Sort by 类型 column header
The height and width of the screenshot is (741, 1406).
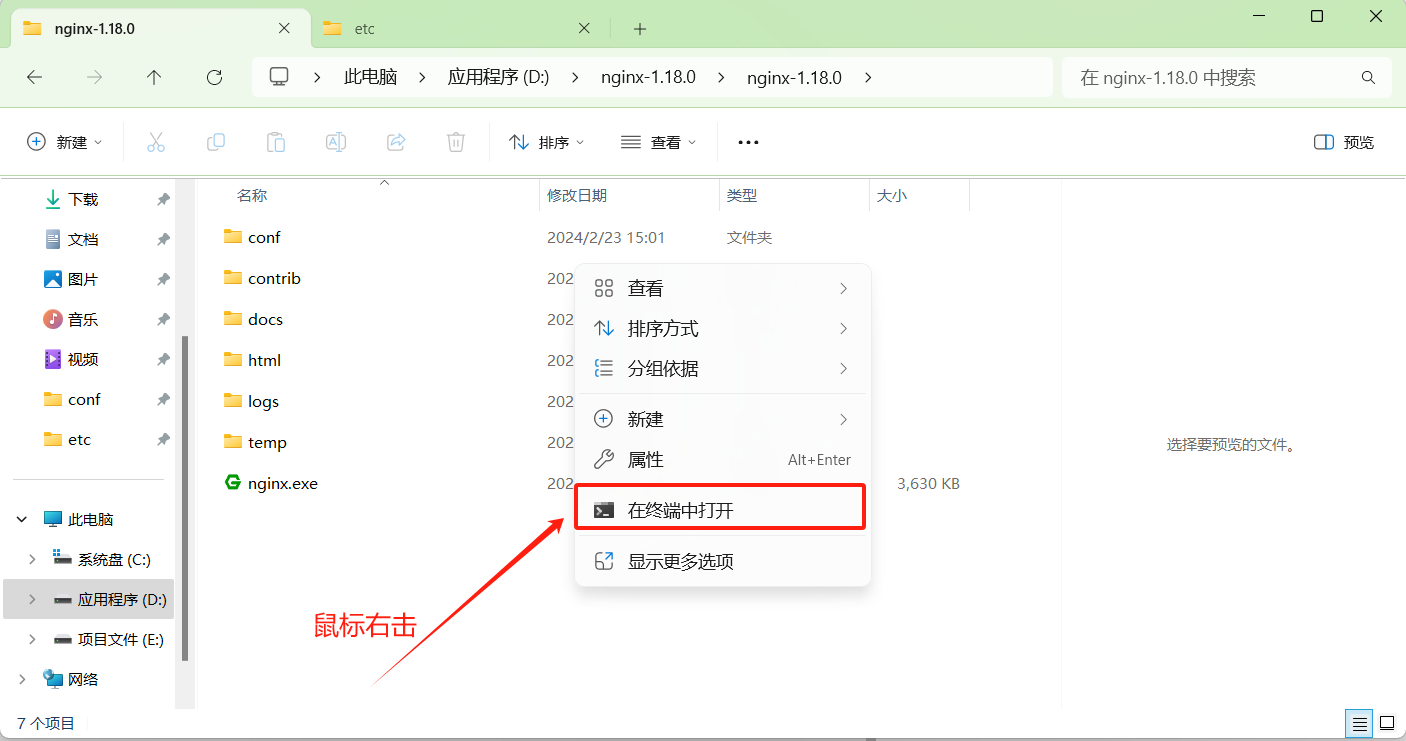742,196
